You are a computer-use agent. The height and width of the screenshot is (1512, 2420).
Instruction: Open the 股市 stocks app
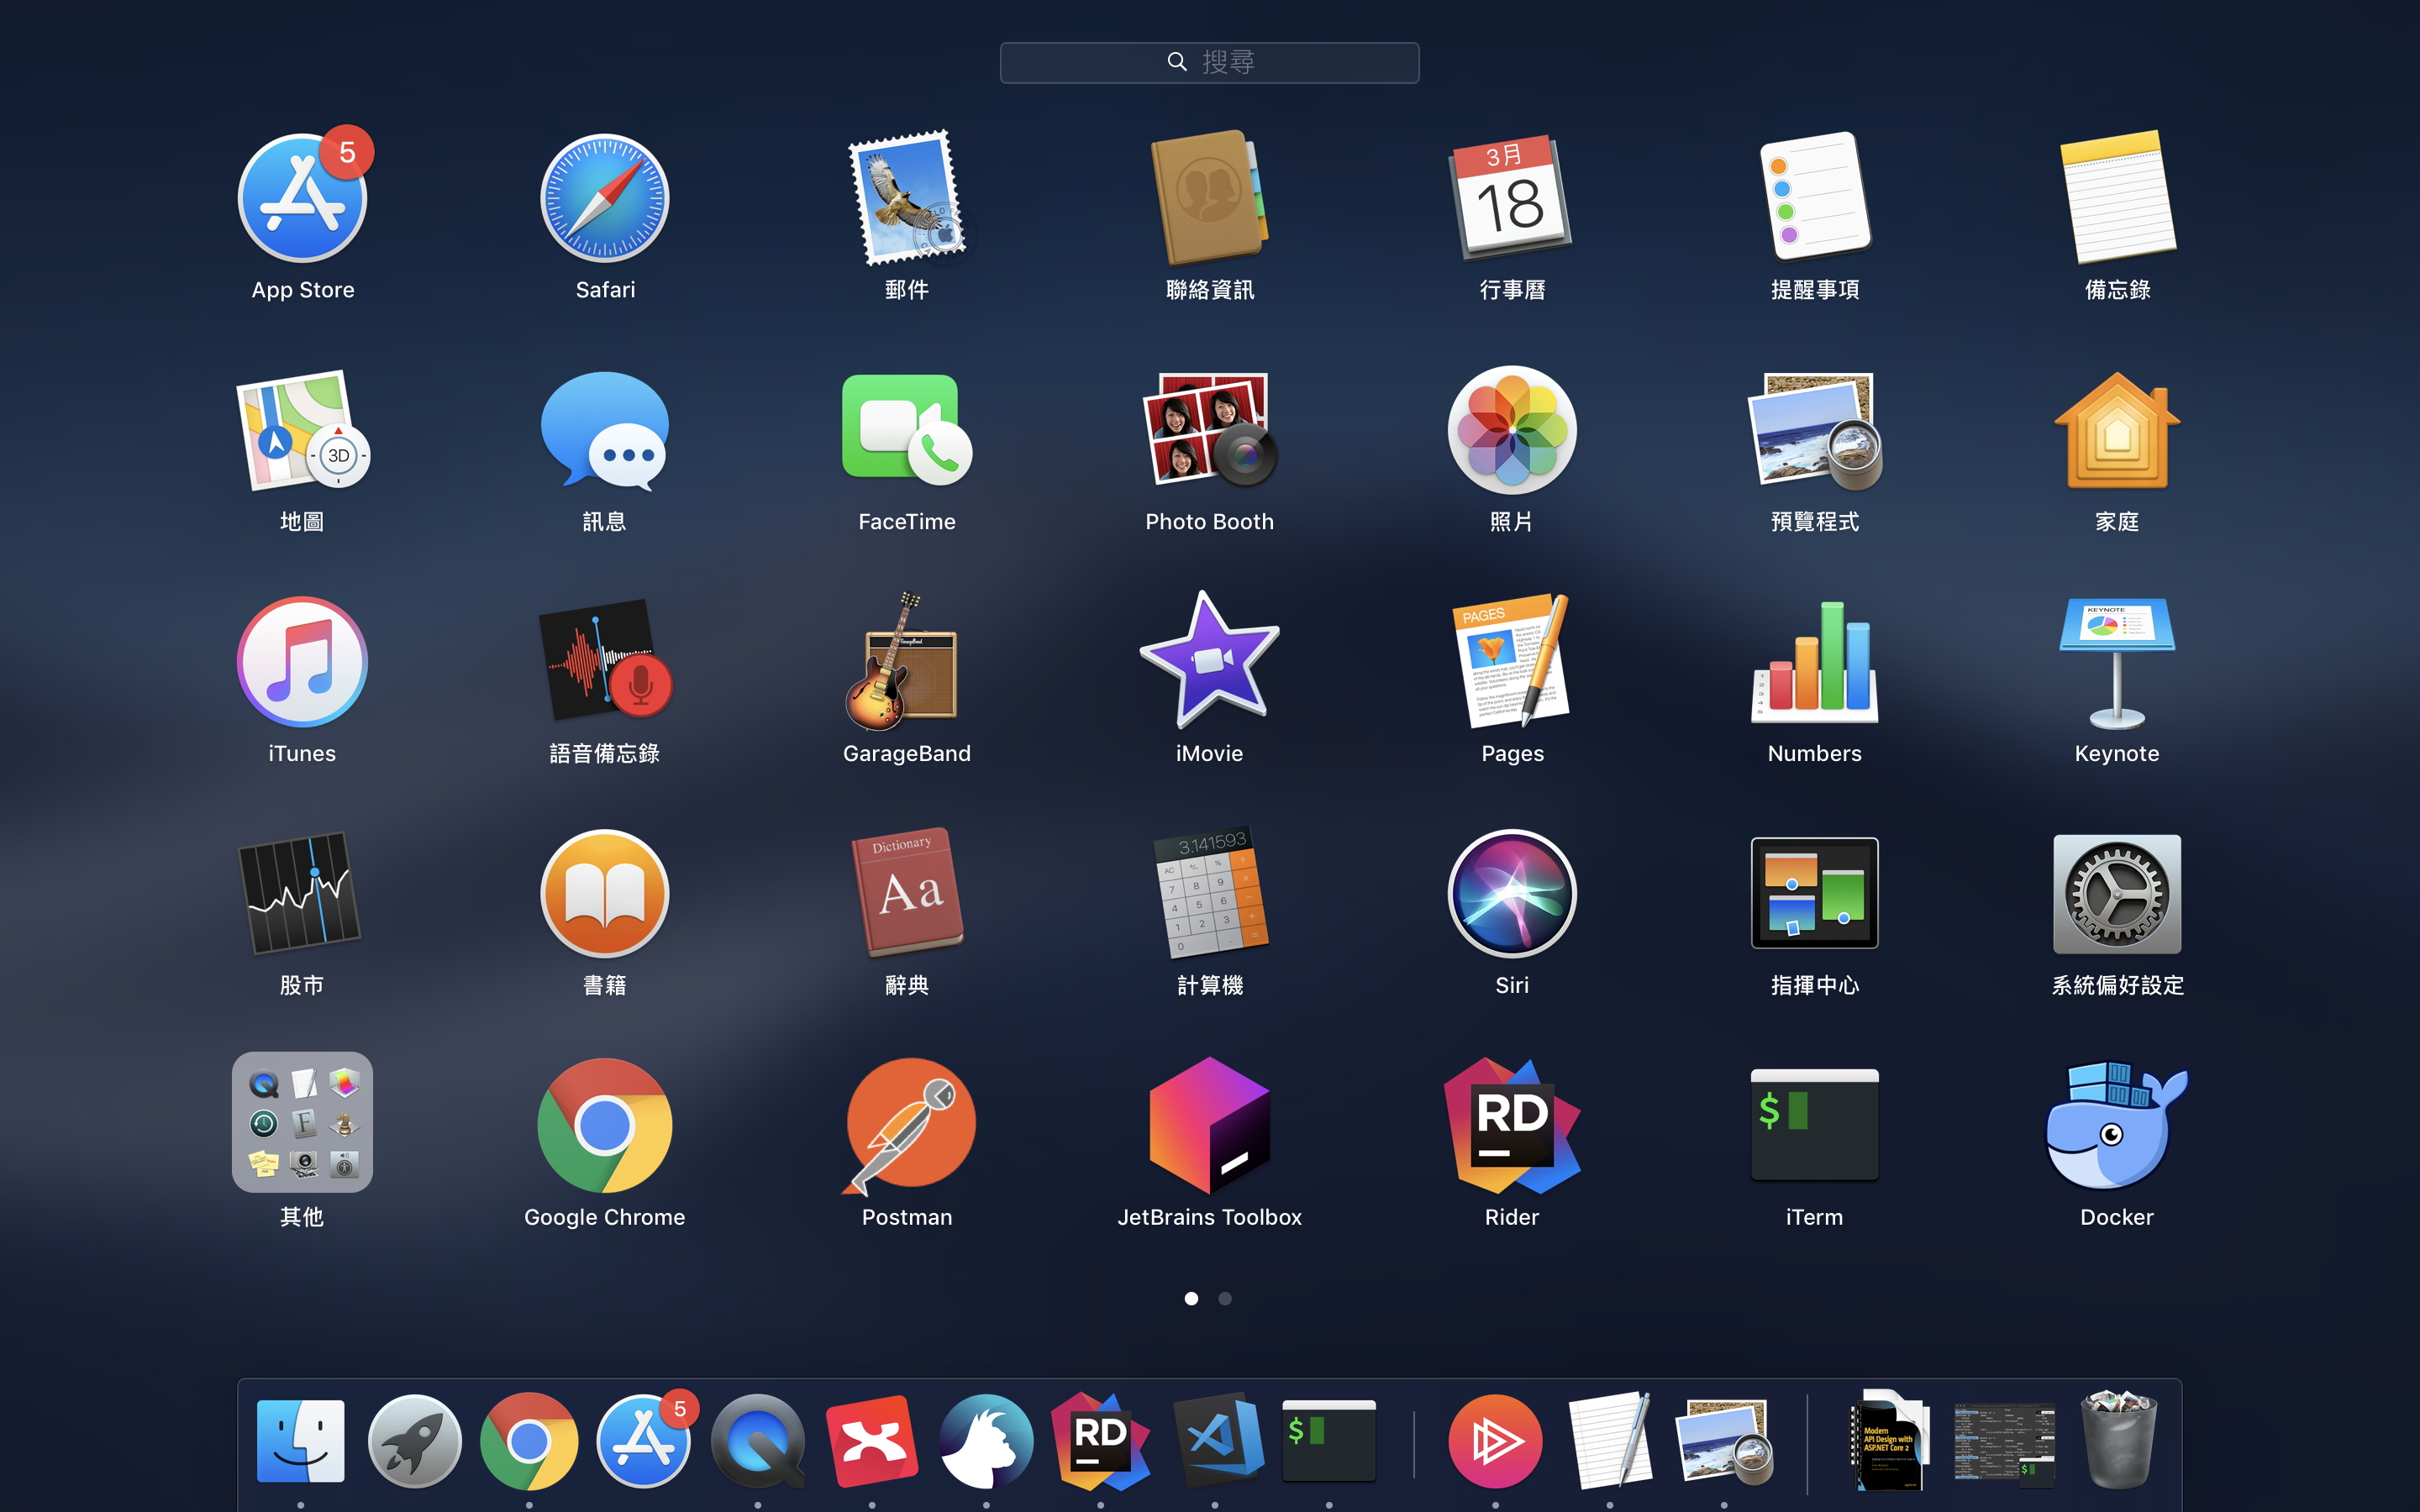302,894
